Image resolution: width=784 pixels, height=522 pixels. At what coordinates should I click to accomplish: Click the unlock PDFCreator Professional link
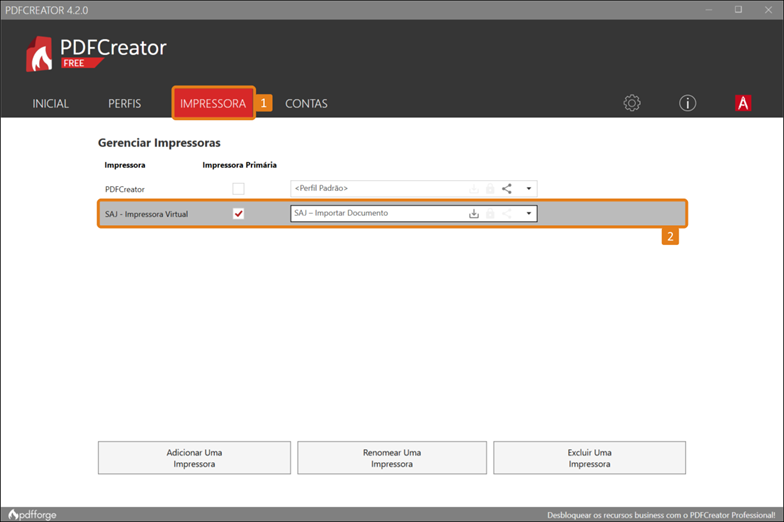pos(661,514)
